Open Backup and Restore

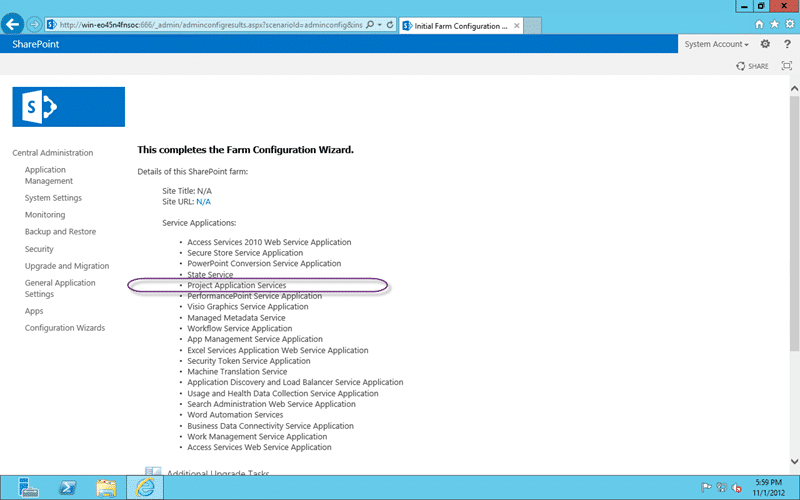coord(60,232)
